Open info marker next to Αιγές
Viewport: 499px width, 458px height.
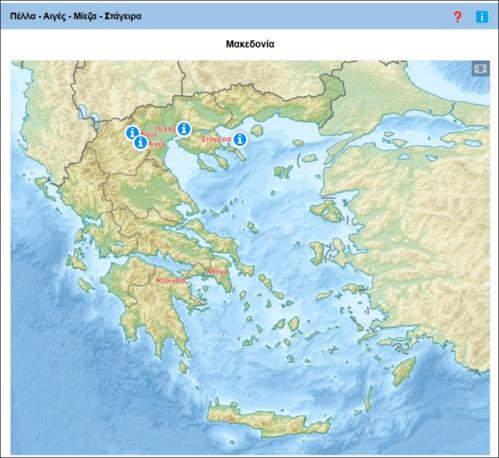pyautogui.click(x=141, y=142)
